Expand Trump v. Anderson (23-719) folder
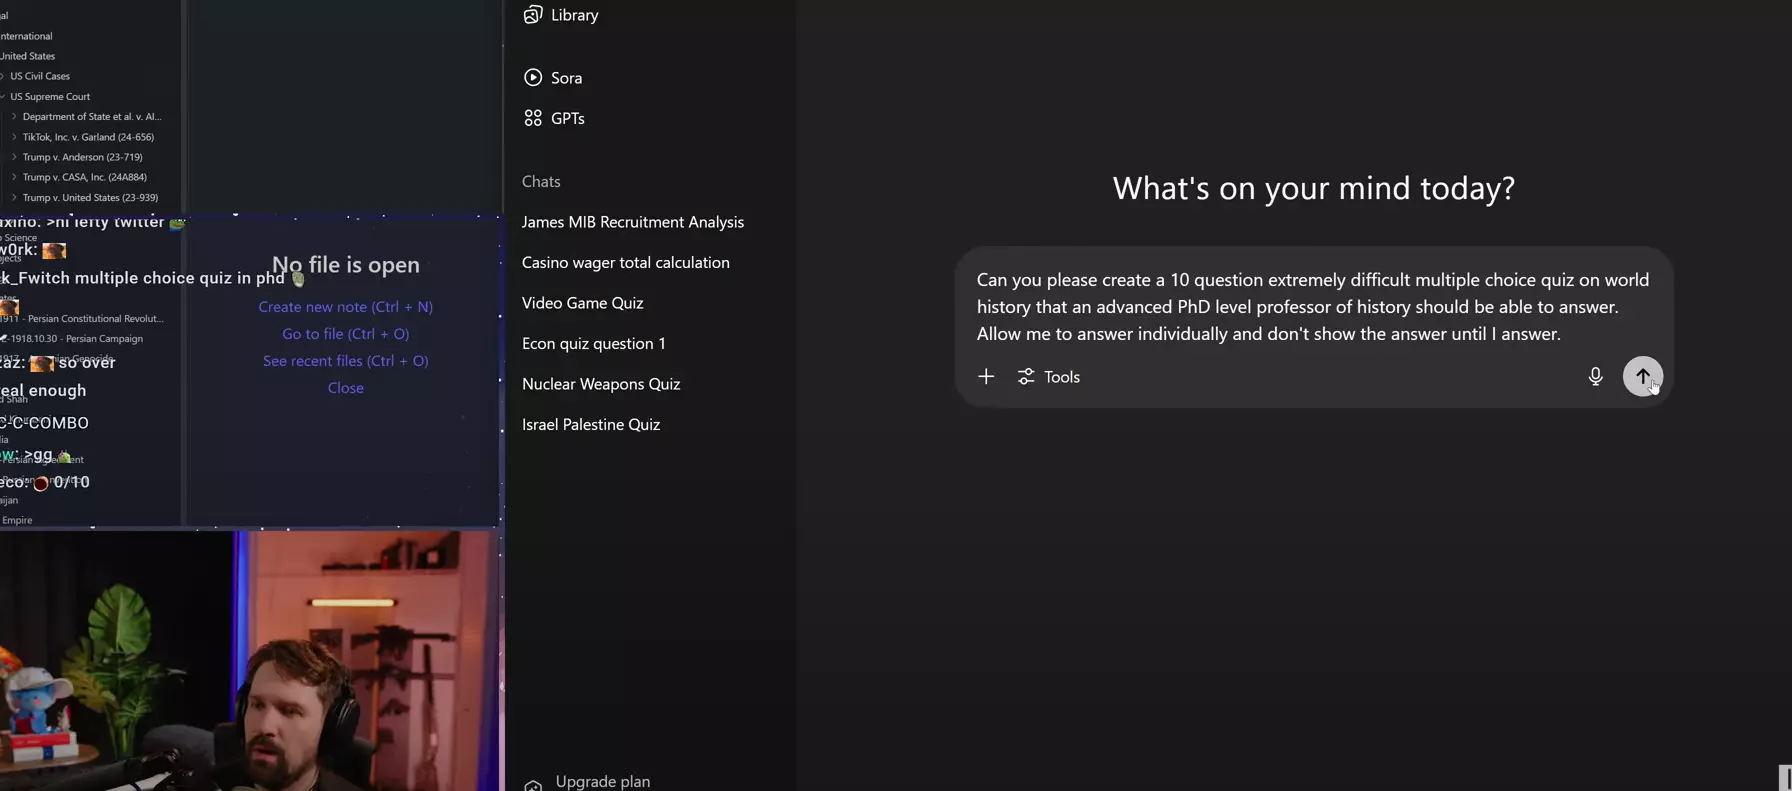Image resolution: width=1792 pixels, height=791 pixels. click(82, 157)
